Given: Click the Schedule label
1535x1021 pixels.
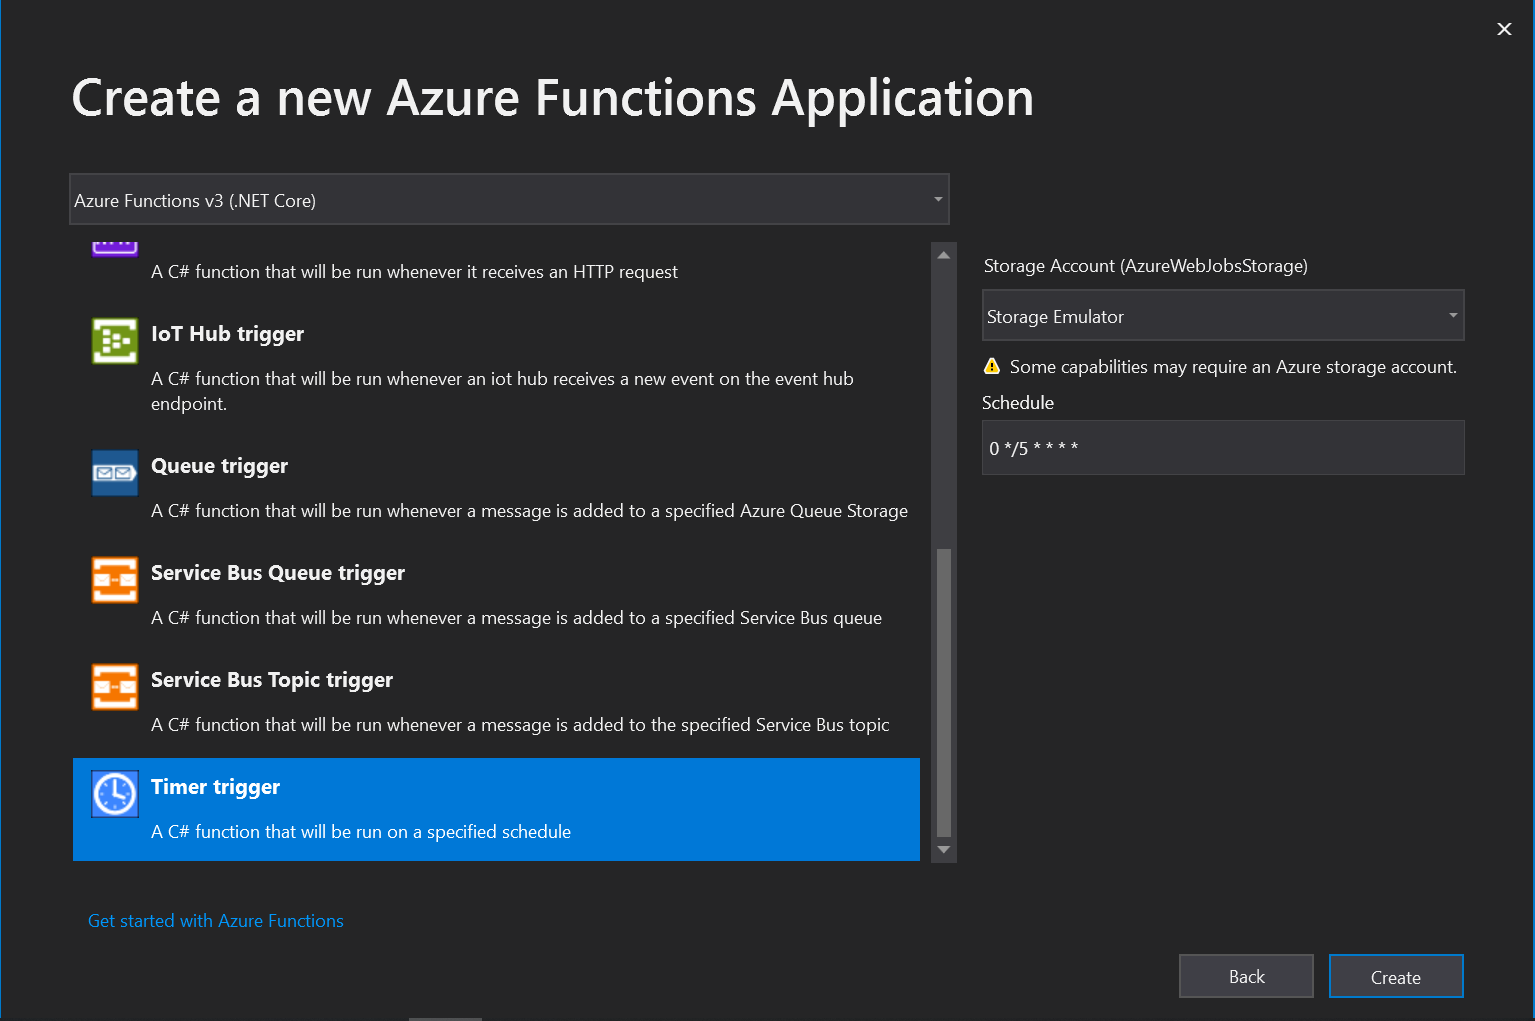Looking at the screenshot, I should click(x=1018, y=403).
